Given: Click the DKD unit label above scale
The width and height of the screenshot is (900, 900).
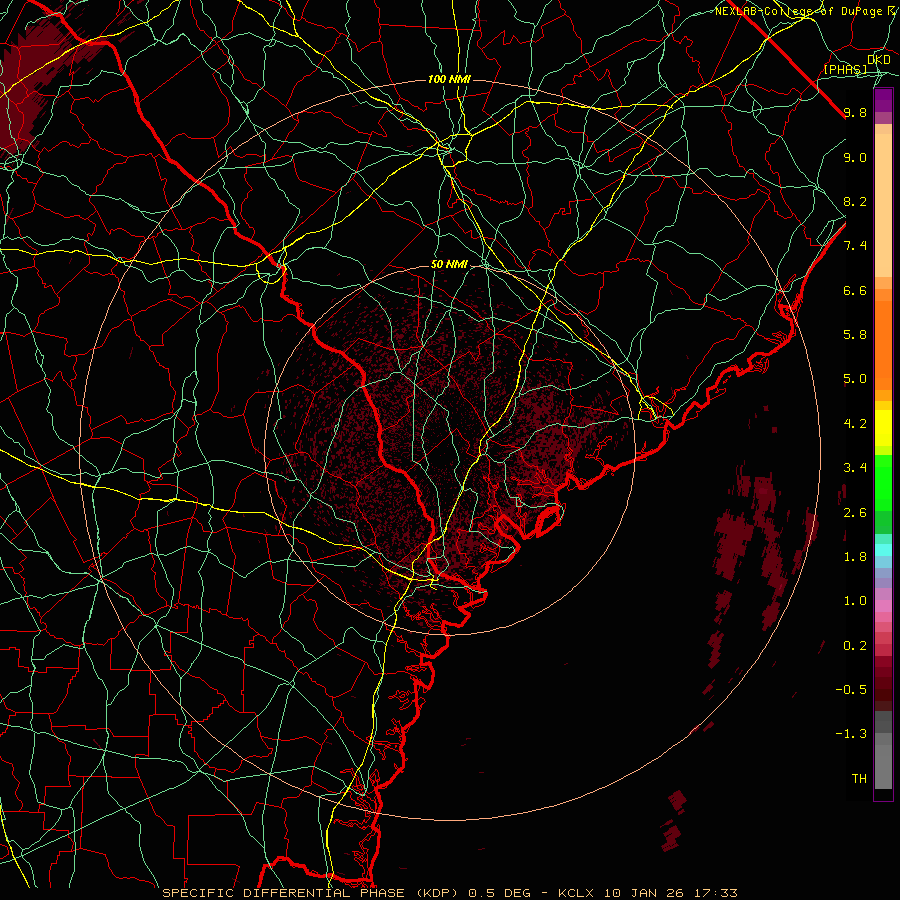Looking at the screenshot, I should (x=879, y=60).
